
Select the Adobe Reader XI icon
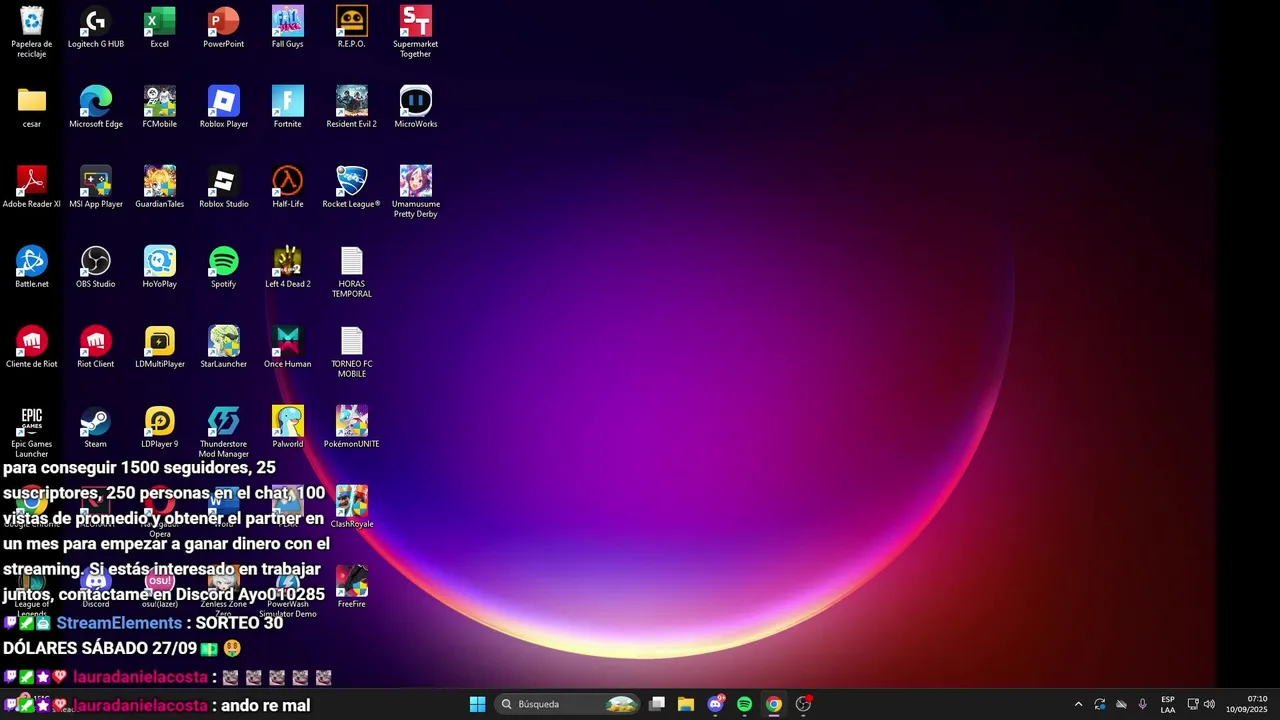coord(32,188)
